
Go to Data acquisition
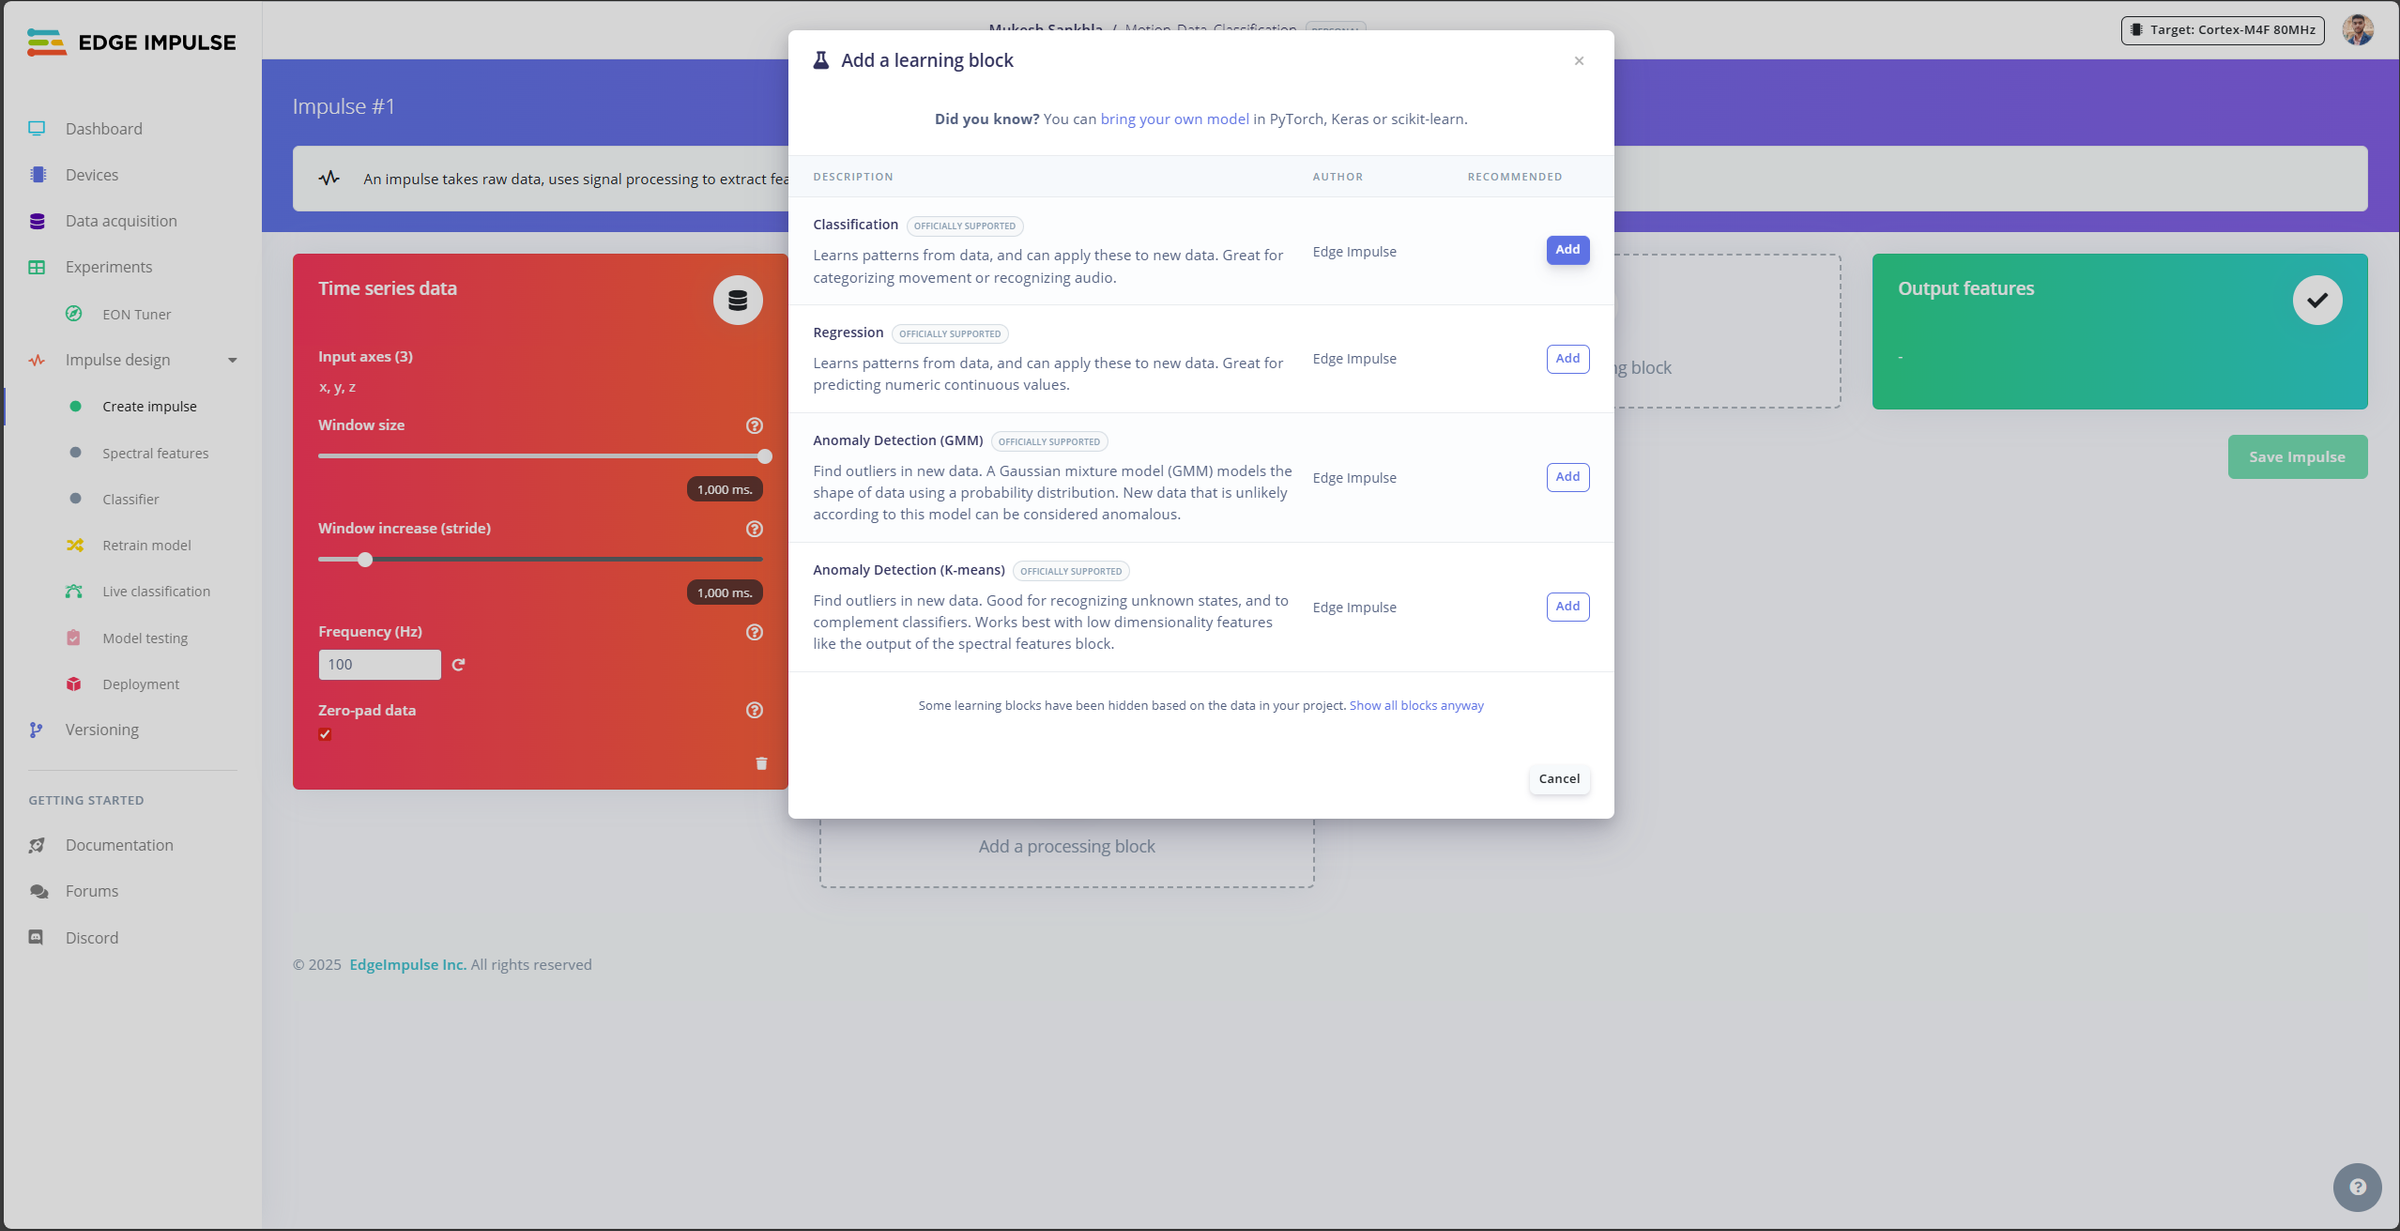(121, 221)
